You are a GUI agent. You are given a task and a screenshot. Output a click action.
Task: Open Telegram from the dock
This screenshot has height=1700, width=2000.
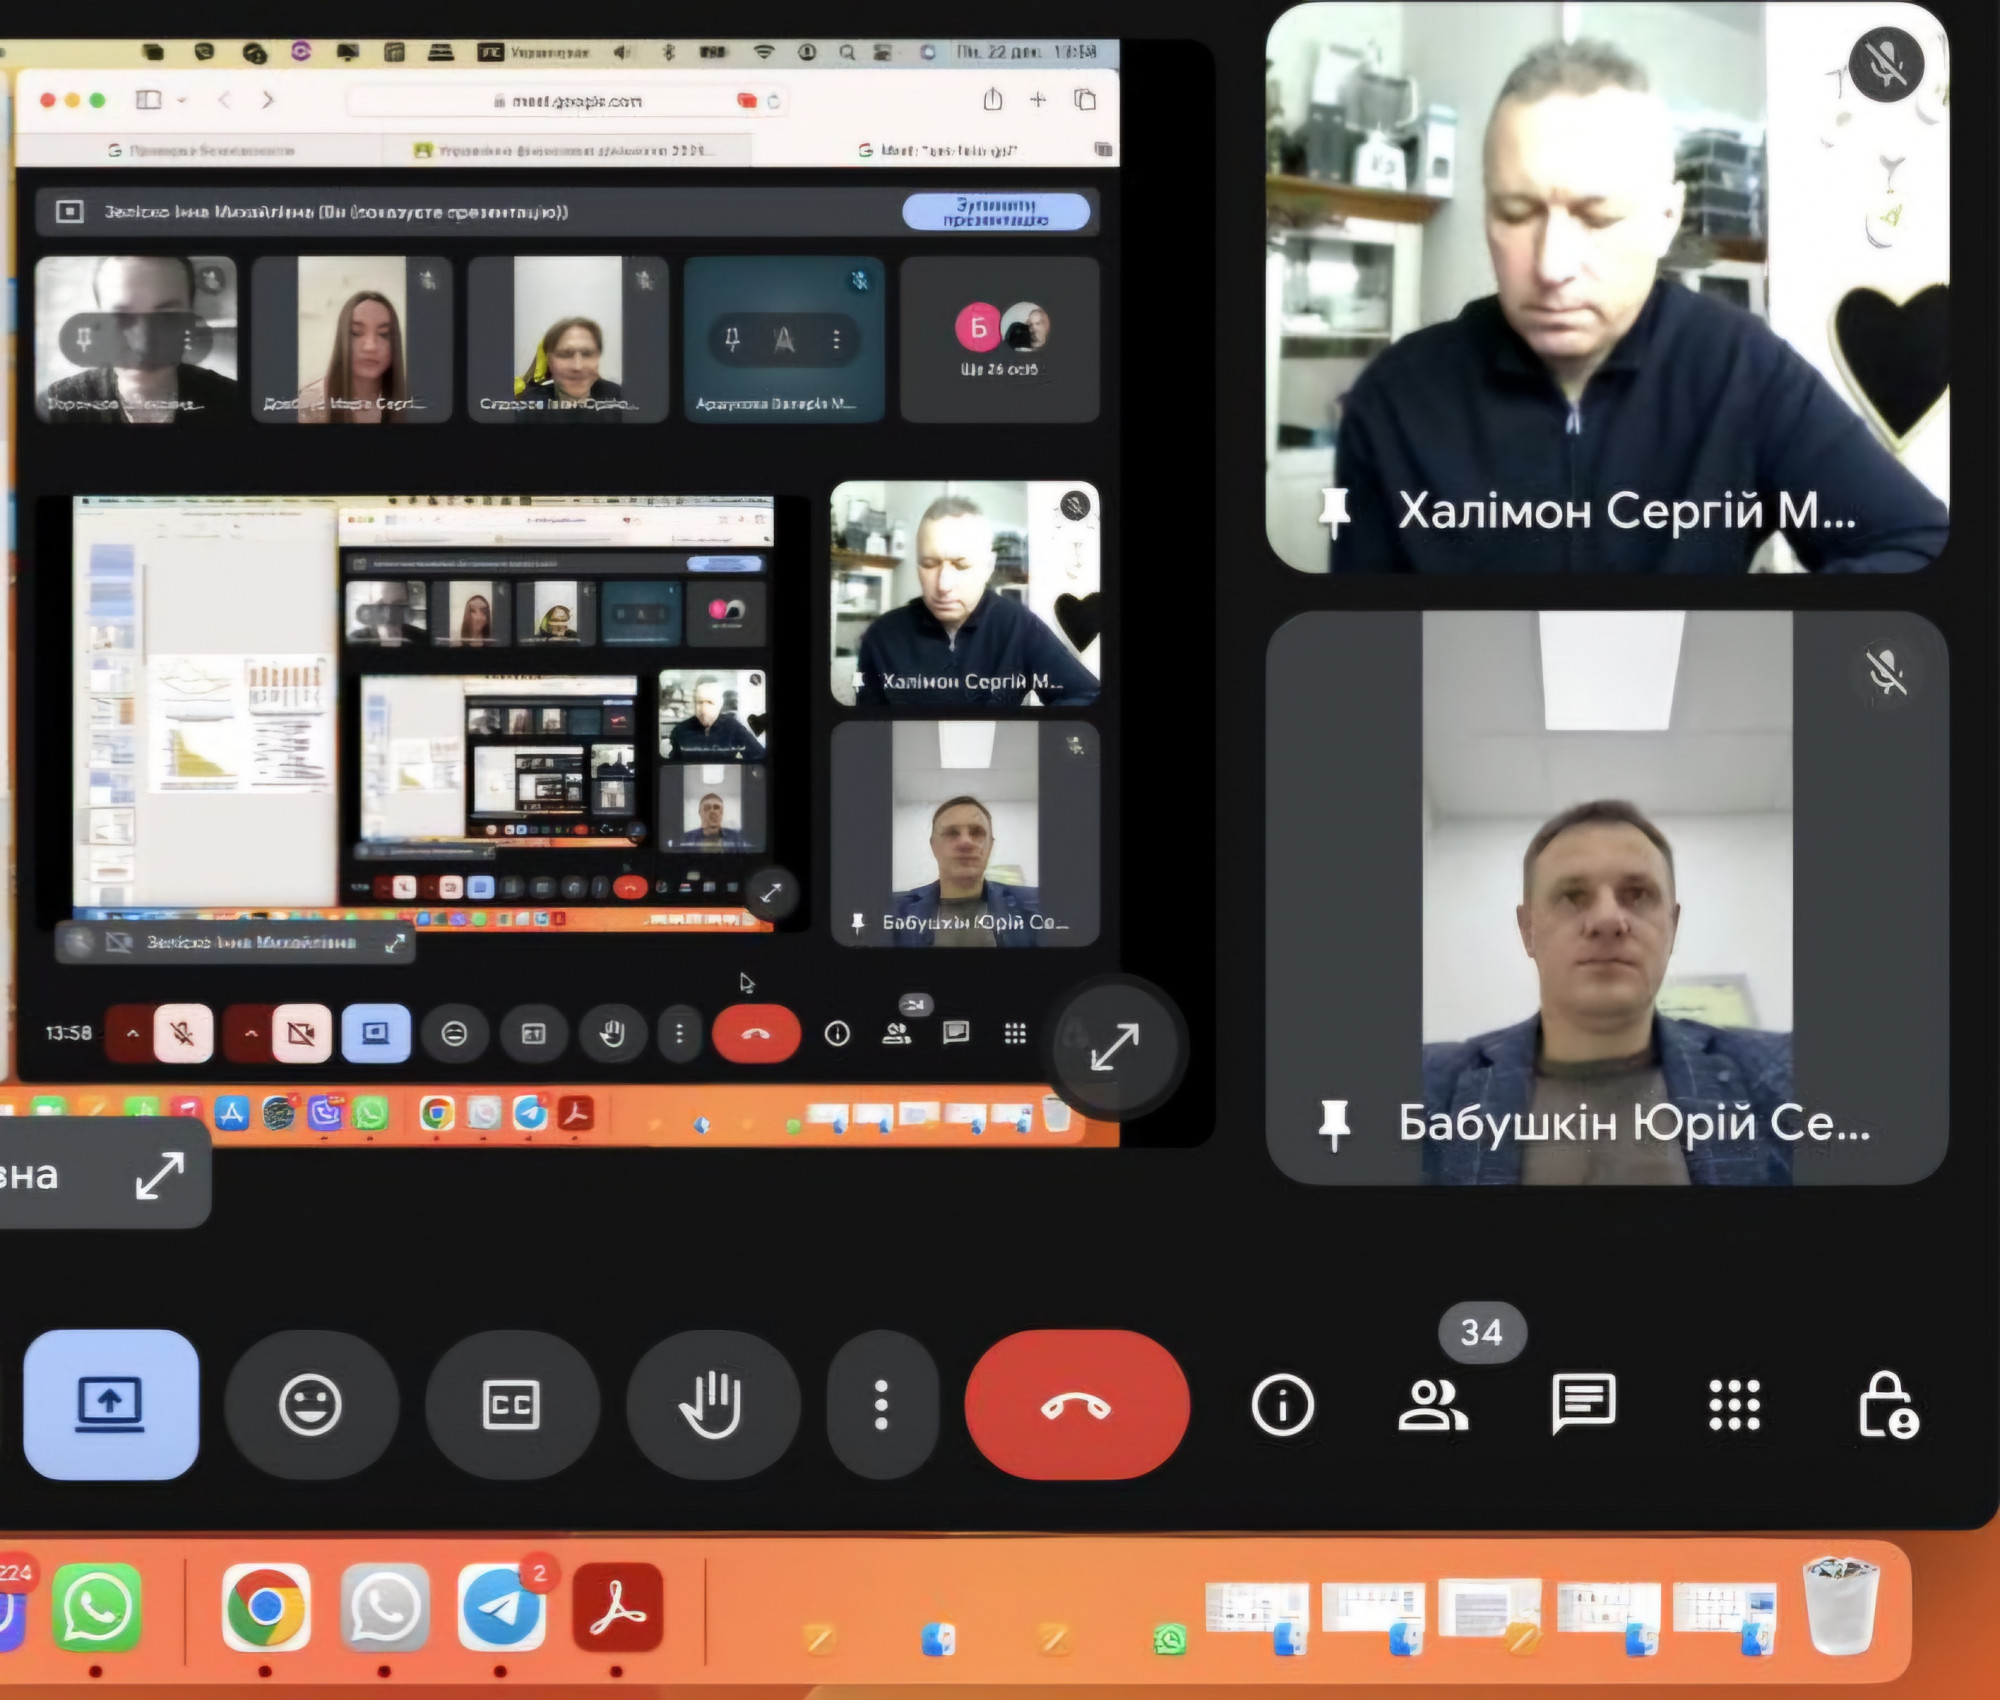pos(500,1607)
